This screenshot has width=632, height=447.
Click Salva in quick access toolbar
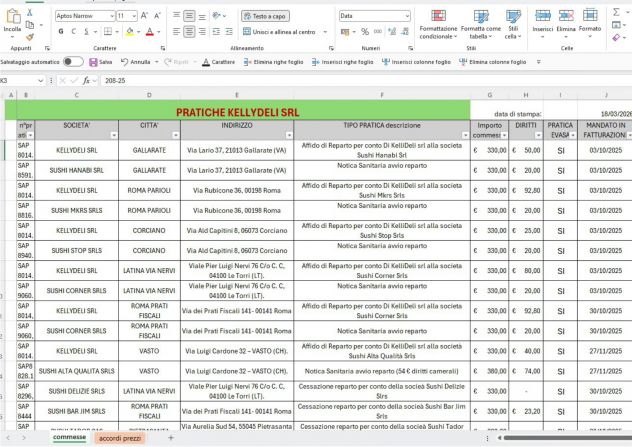[x=100, y=62]
